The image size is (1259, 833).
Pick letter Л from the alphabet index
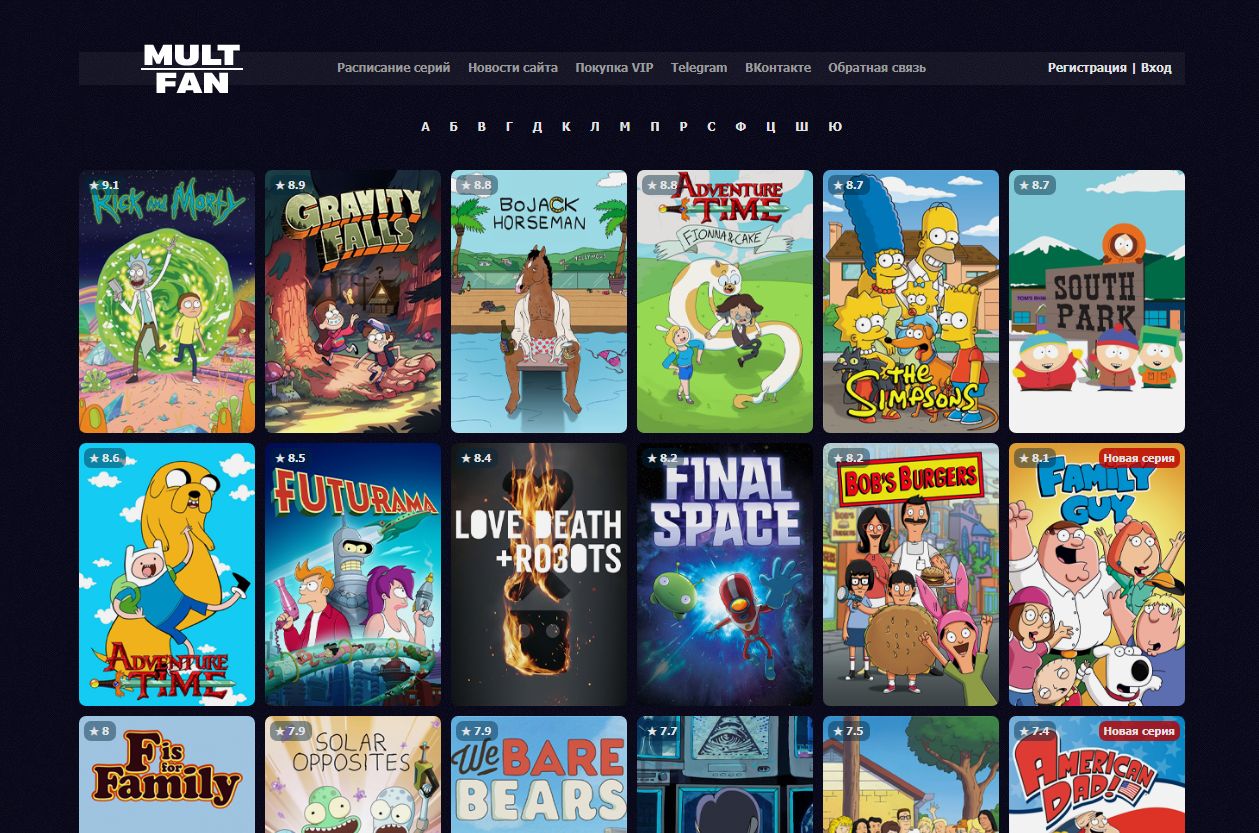(x=595, y=127)
